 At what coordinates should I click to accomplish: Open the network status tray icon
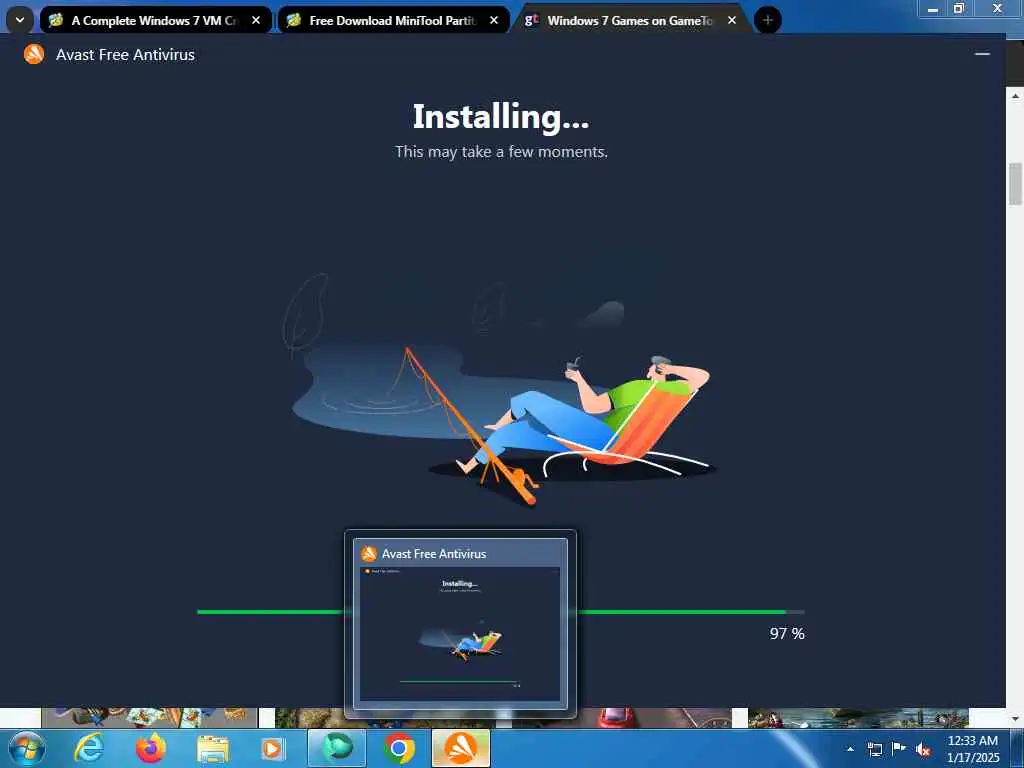[x=875, y=749]
